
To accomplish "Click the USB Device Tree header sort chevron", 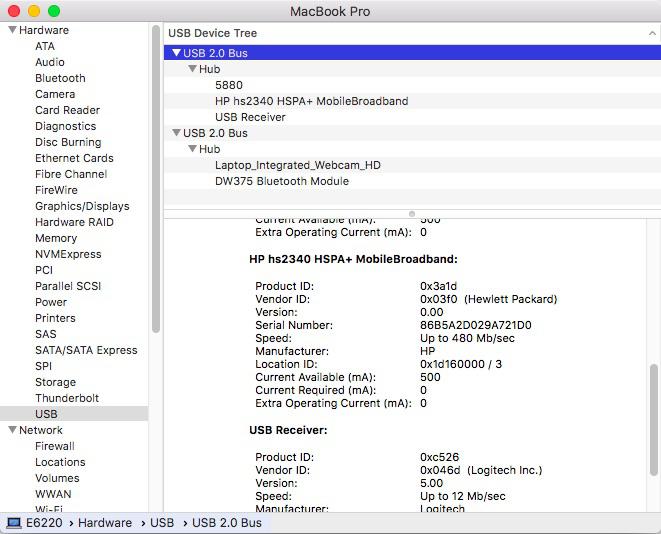I will coord(652,33).
